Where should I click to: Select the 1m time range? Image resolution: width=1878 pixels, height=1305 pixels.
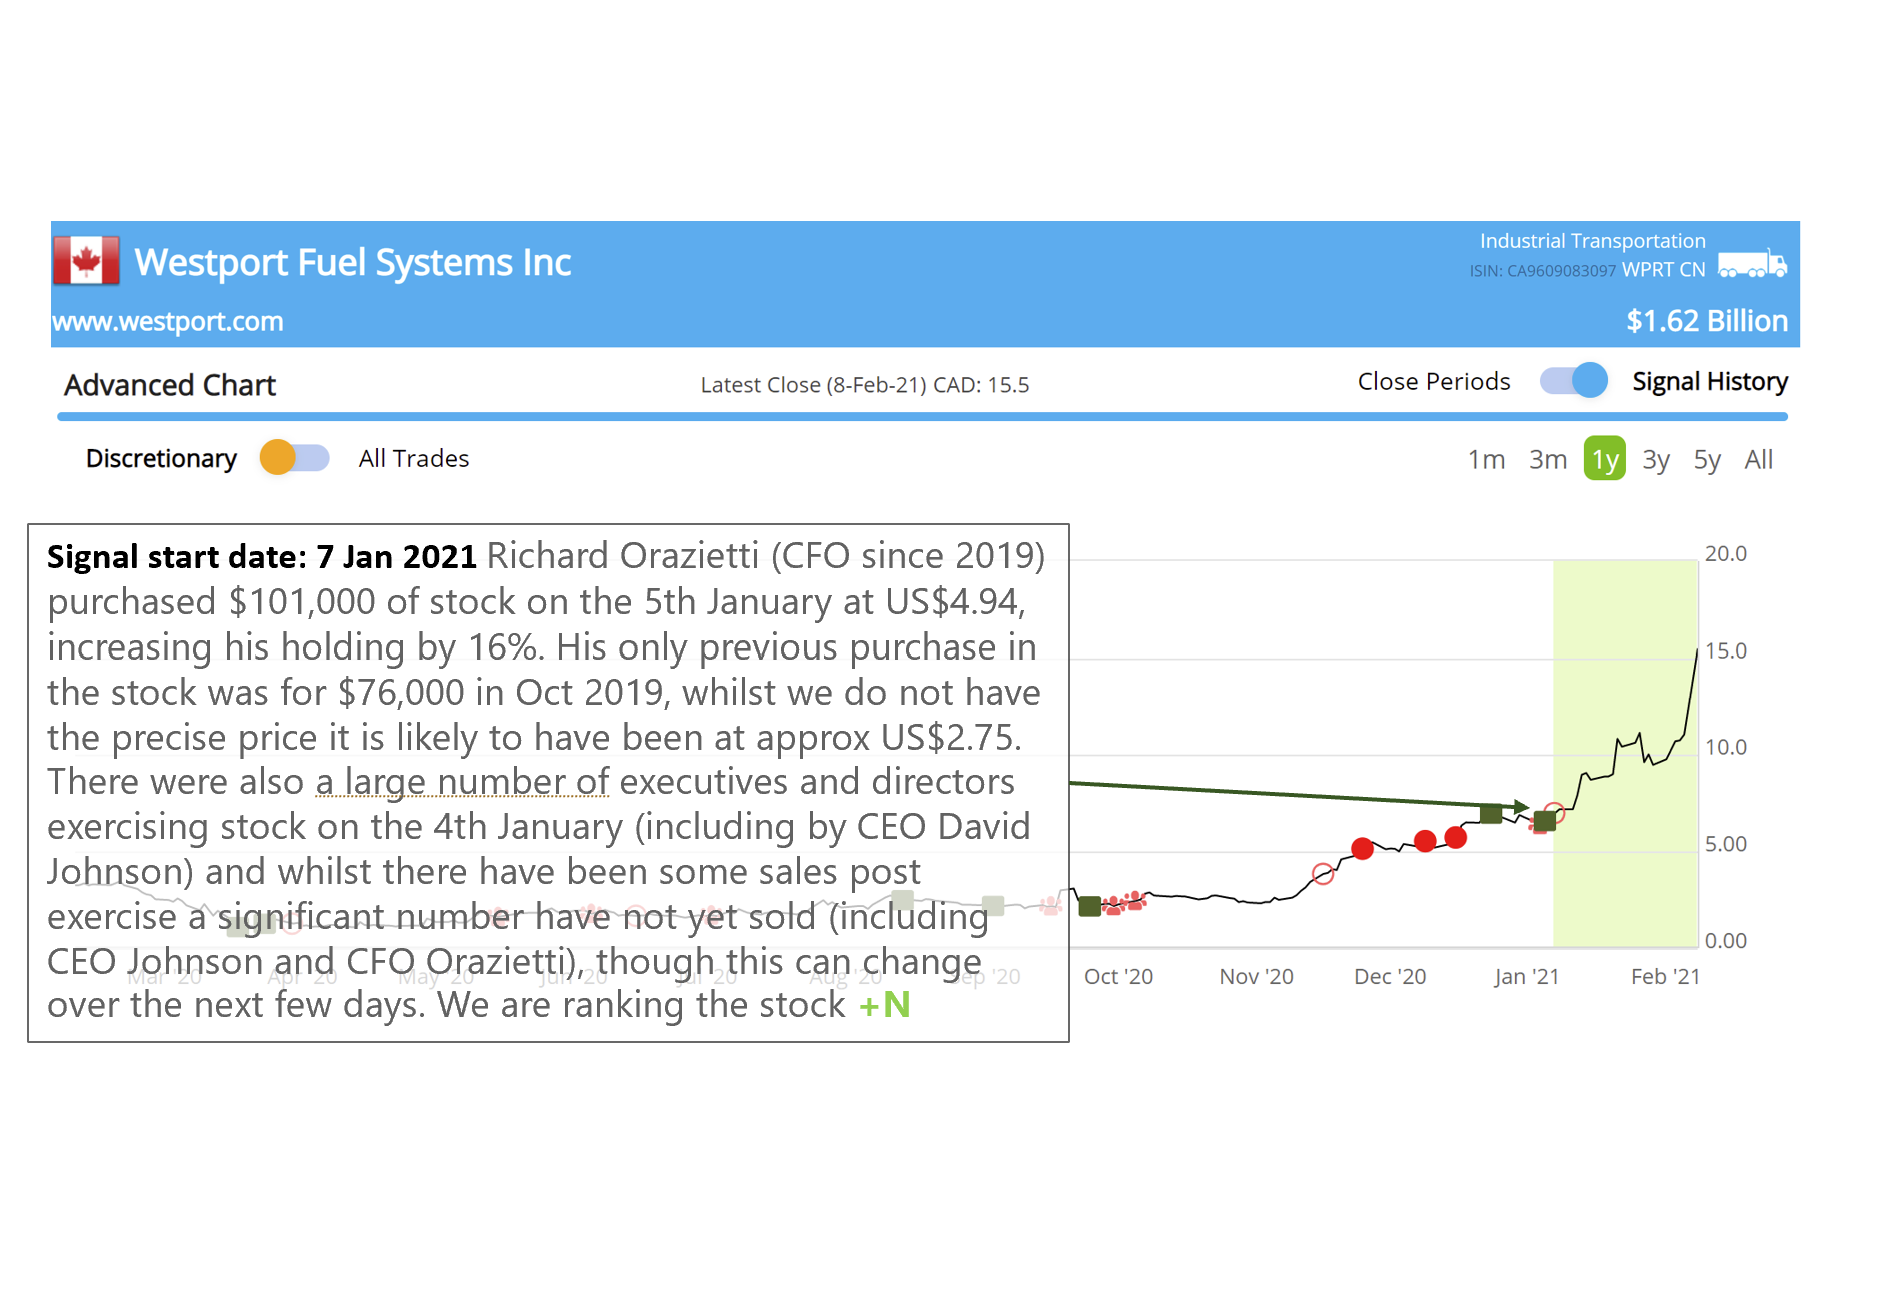[1486, 459]
